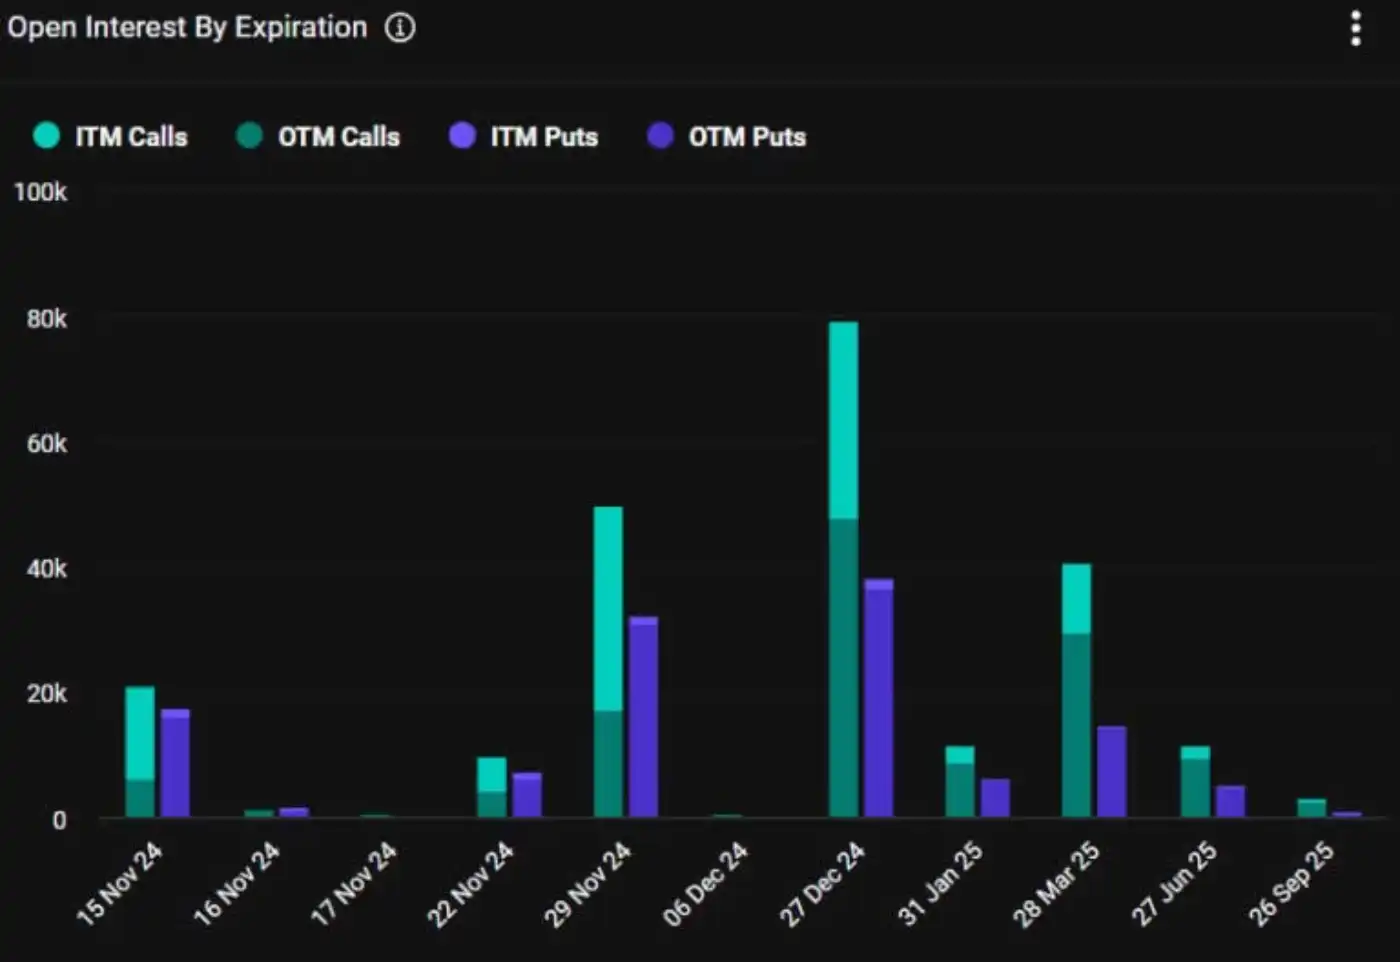This screenshot has width=1400, height=962.
Task: Open the info icon beside Open Interest title
Action: click(x=400, y=28)
